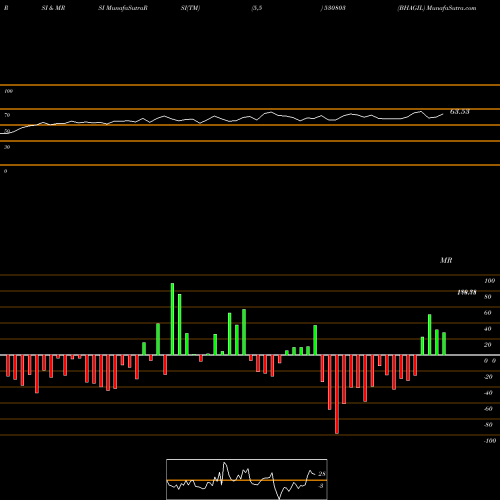Viewport: 500px width, 500px height.
Task: Click the RSI value 63.53 label
Action: 460,112
